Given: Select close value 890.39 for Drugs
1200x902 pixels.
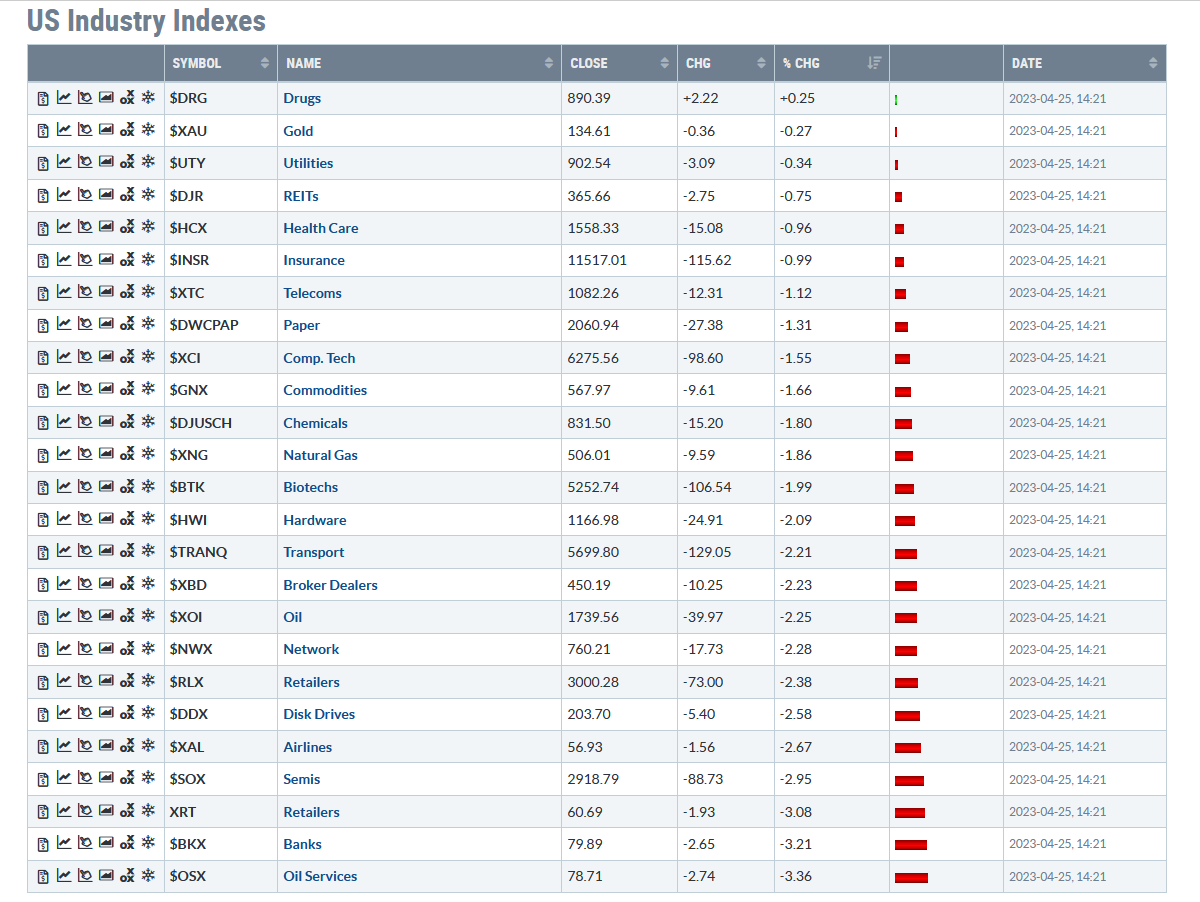Looking at the screenshot, I should pos(589,98).
